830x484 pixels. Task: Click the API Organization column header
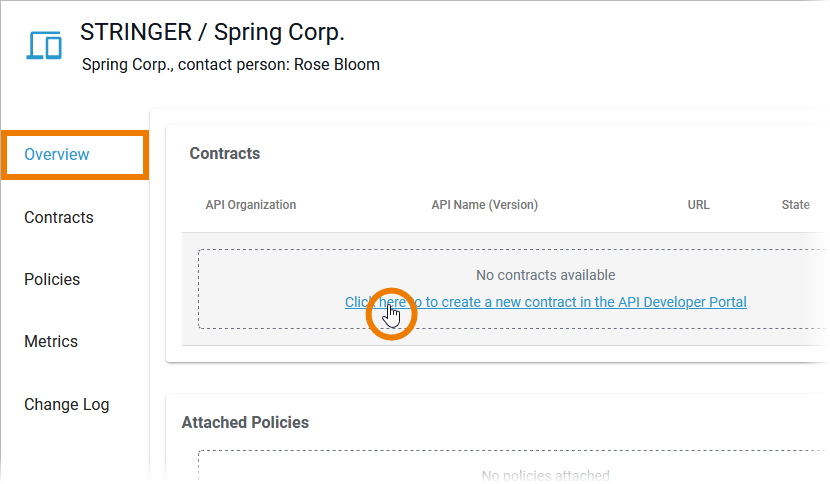click(x=251, y=205)
